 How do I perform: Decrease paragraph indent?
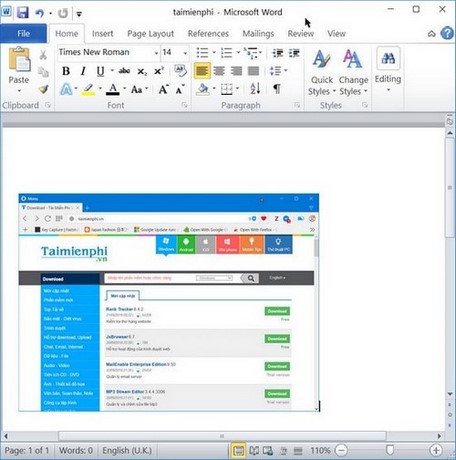tap(277, 53)
